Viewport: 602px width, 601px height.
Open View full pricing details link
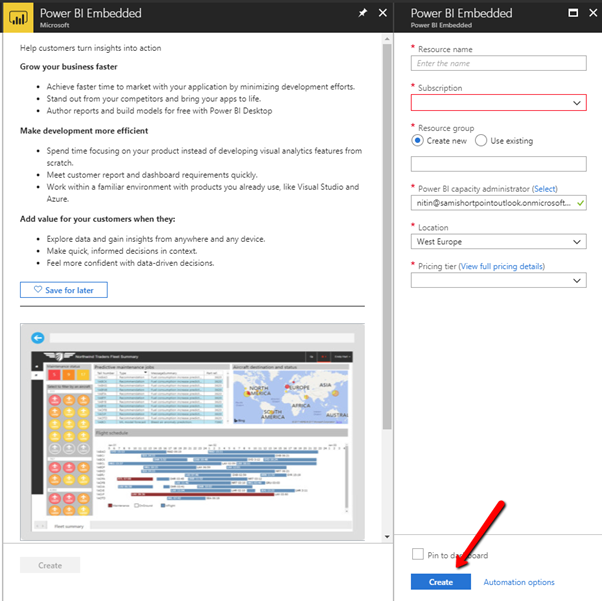click(x=502, y=266)
